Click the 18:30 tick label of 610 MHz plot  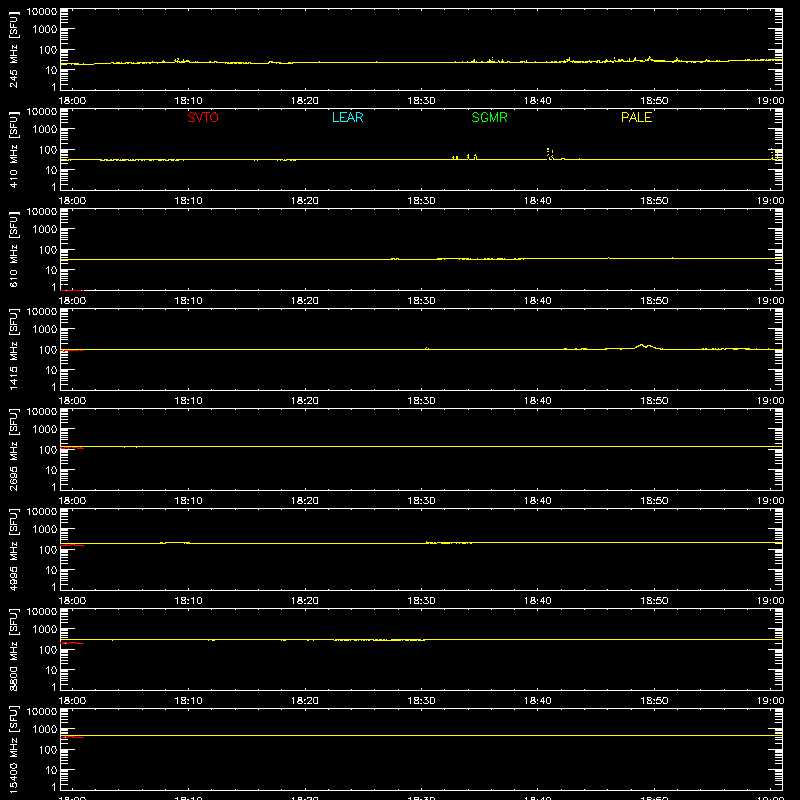click(421, 301)
